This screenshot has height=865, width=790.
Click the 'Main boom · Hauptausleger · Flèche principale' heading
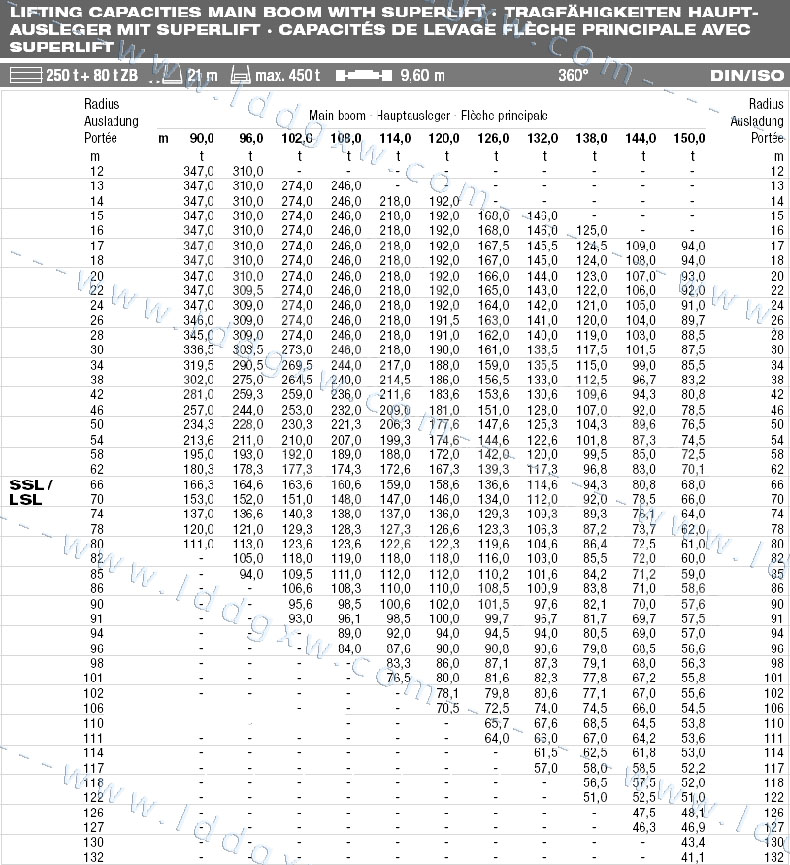(x=428, y=115)
